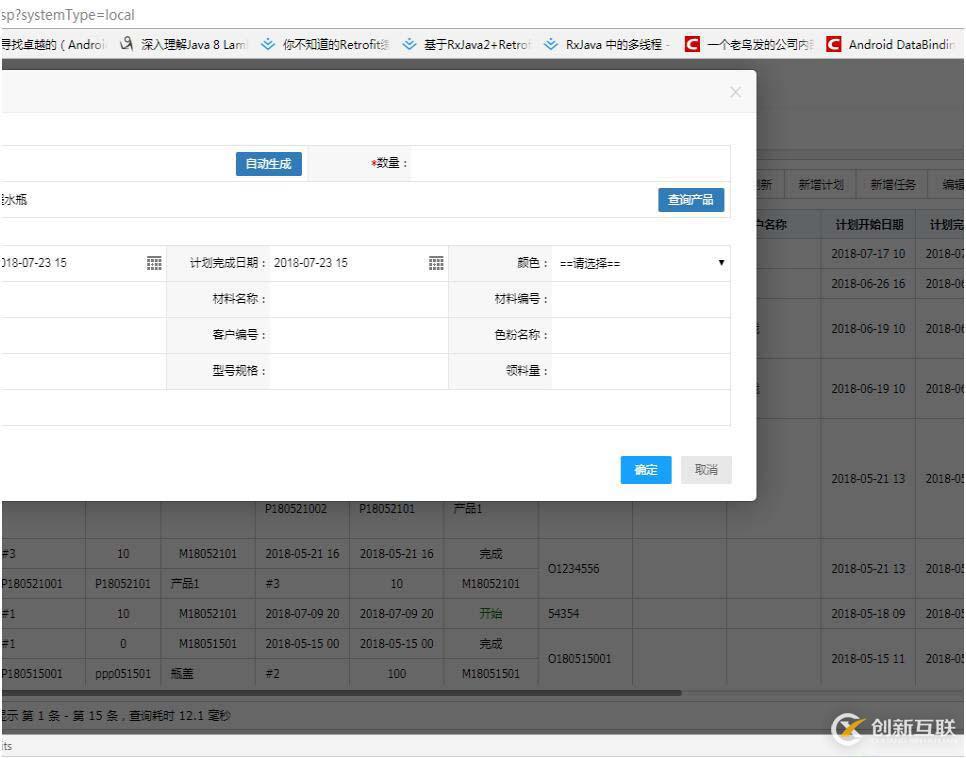Open the 深入理解Java 8 Lambda bookmark
Screen dimensions: 966x758
(183, 45)
